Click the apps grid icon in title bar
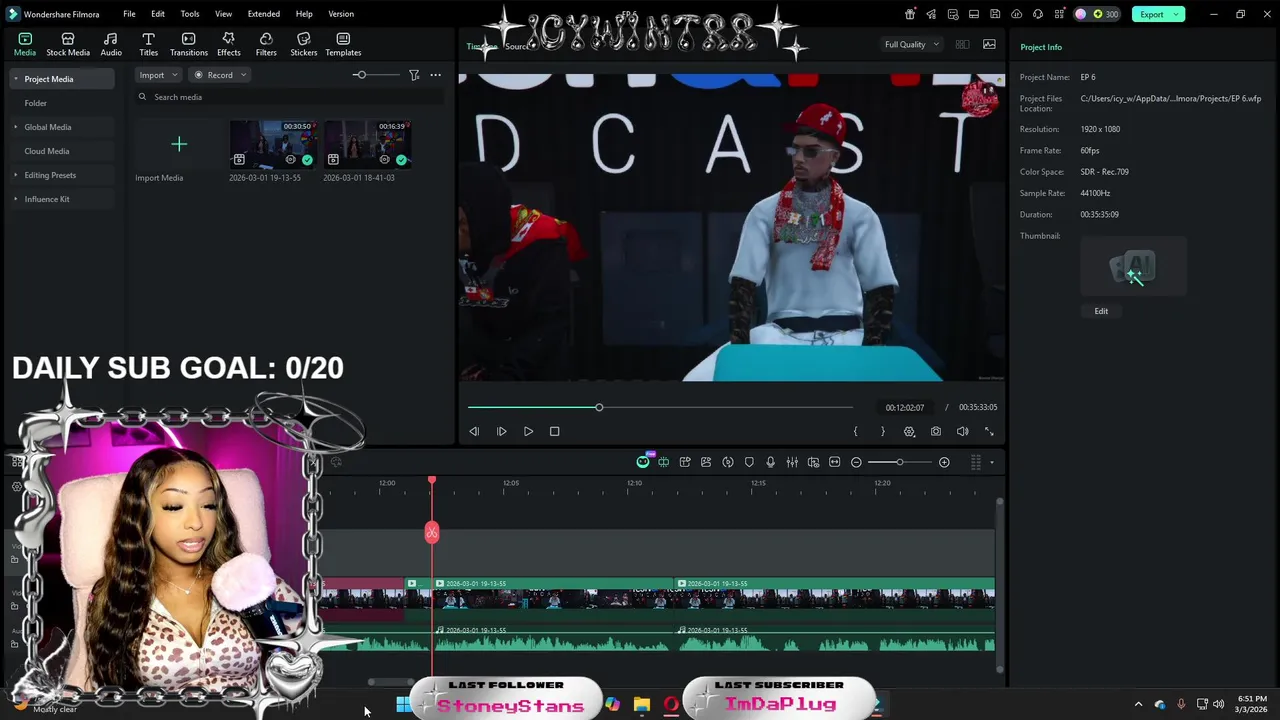The width and height of the screenshot is (1280, 720). [1059, 14]
